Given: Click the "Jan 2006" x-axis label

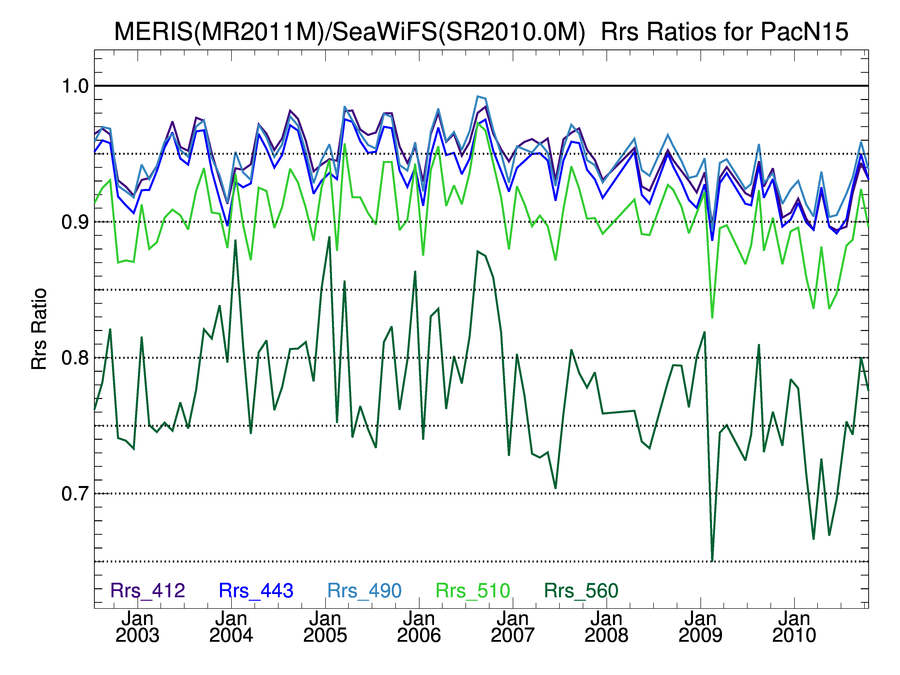Looking at the screenshot, I should click(x=419, y=627).
